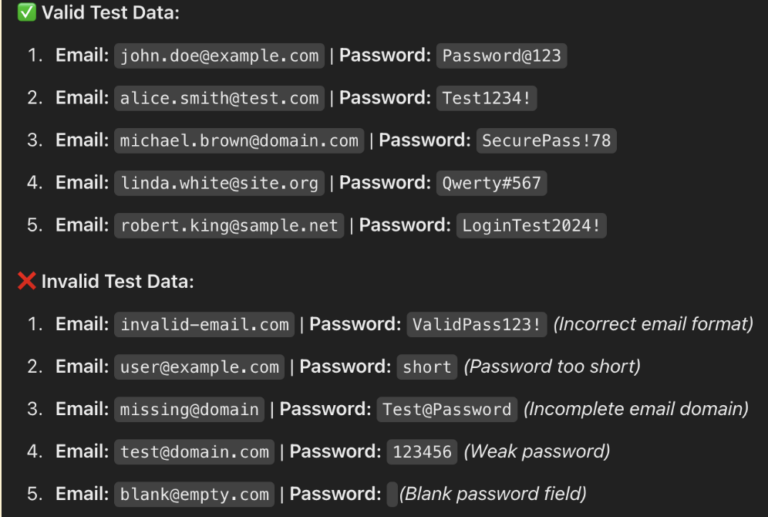This screenshot has height=517, width=768.
Task: Select user@example.com email chip
Action: click(x=199, y=367)
